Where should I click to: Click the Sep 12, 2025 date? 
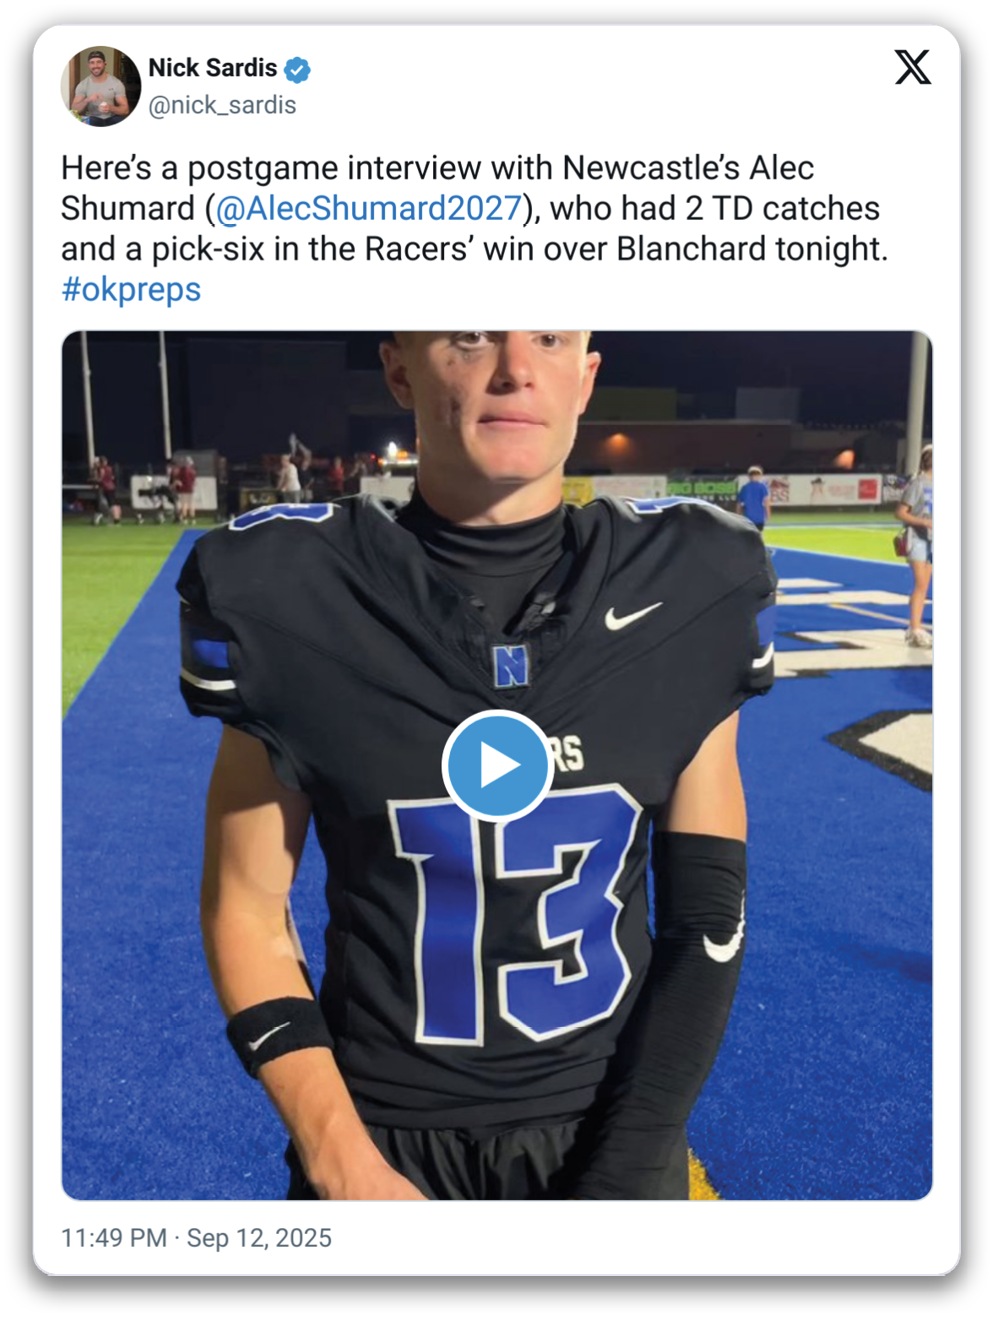259,1238
